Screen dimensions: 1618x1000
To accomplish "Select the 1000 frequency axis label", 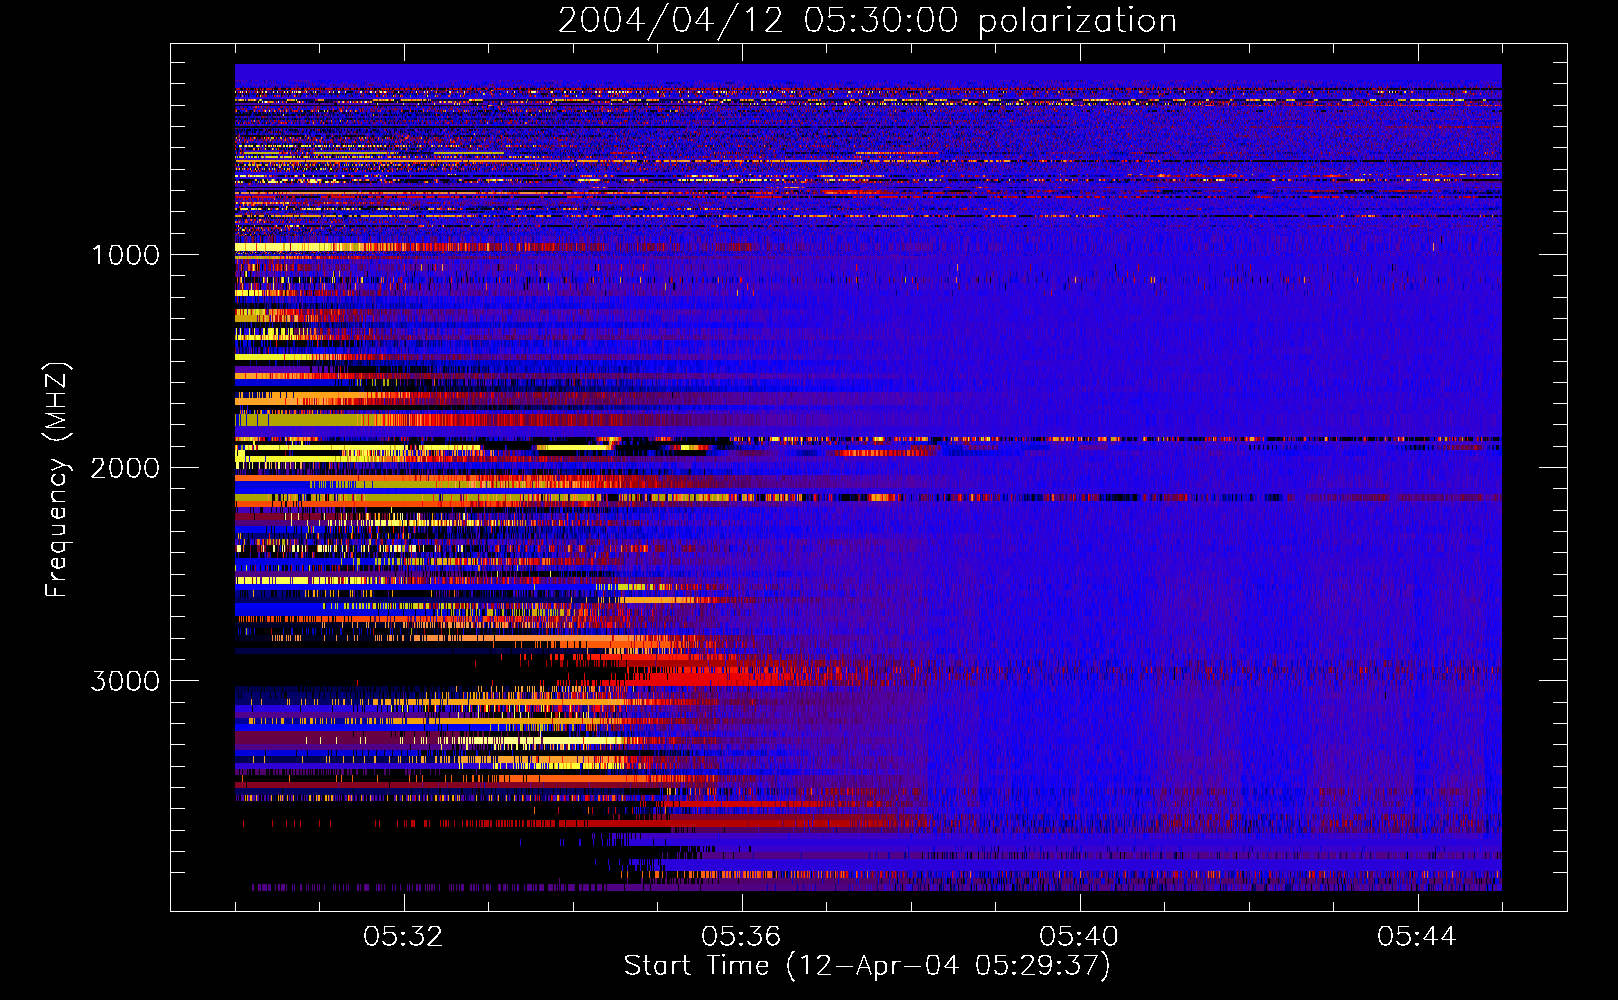I will click(x=126, y=255).
